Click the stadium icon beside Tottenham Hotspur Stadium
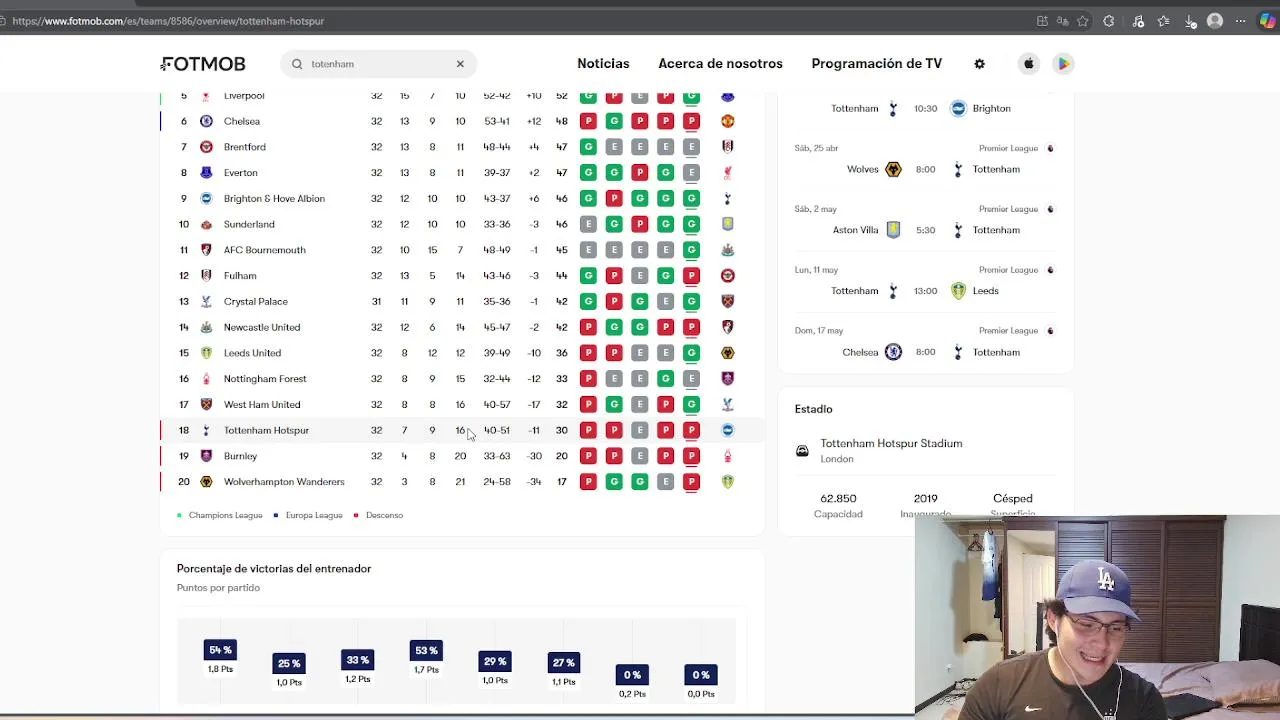 tap(802, 451)
